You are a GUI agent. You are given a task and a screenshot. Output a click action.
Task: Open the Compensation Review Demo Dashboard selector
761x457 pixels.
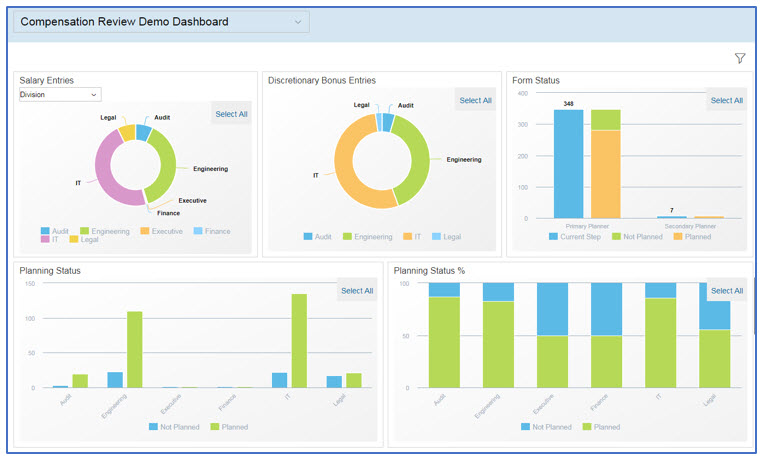(x=161, y=22)
